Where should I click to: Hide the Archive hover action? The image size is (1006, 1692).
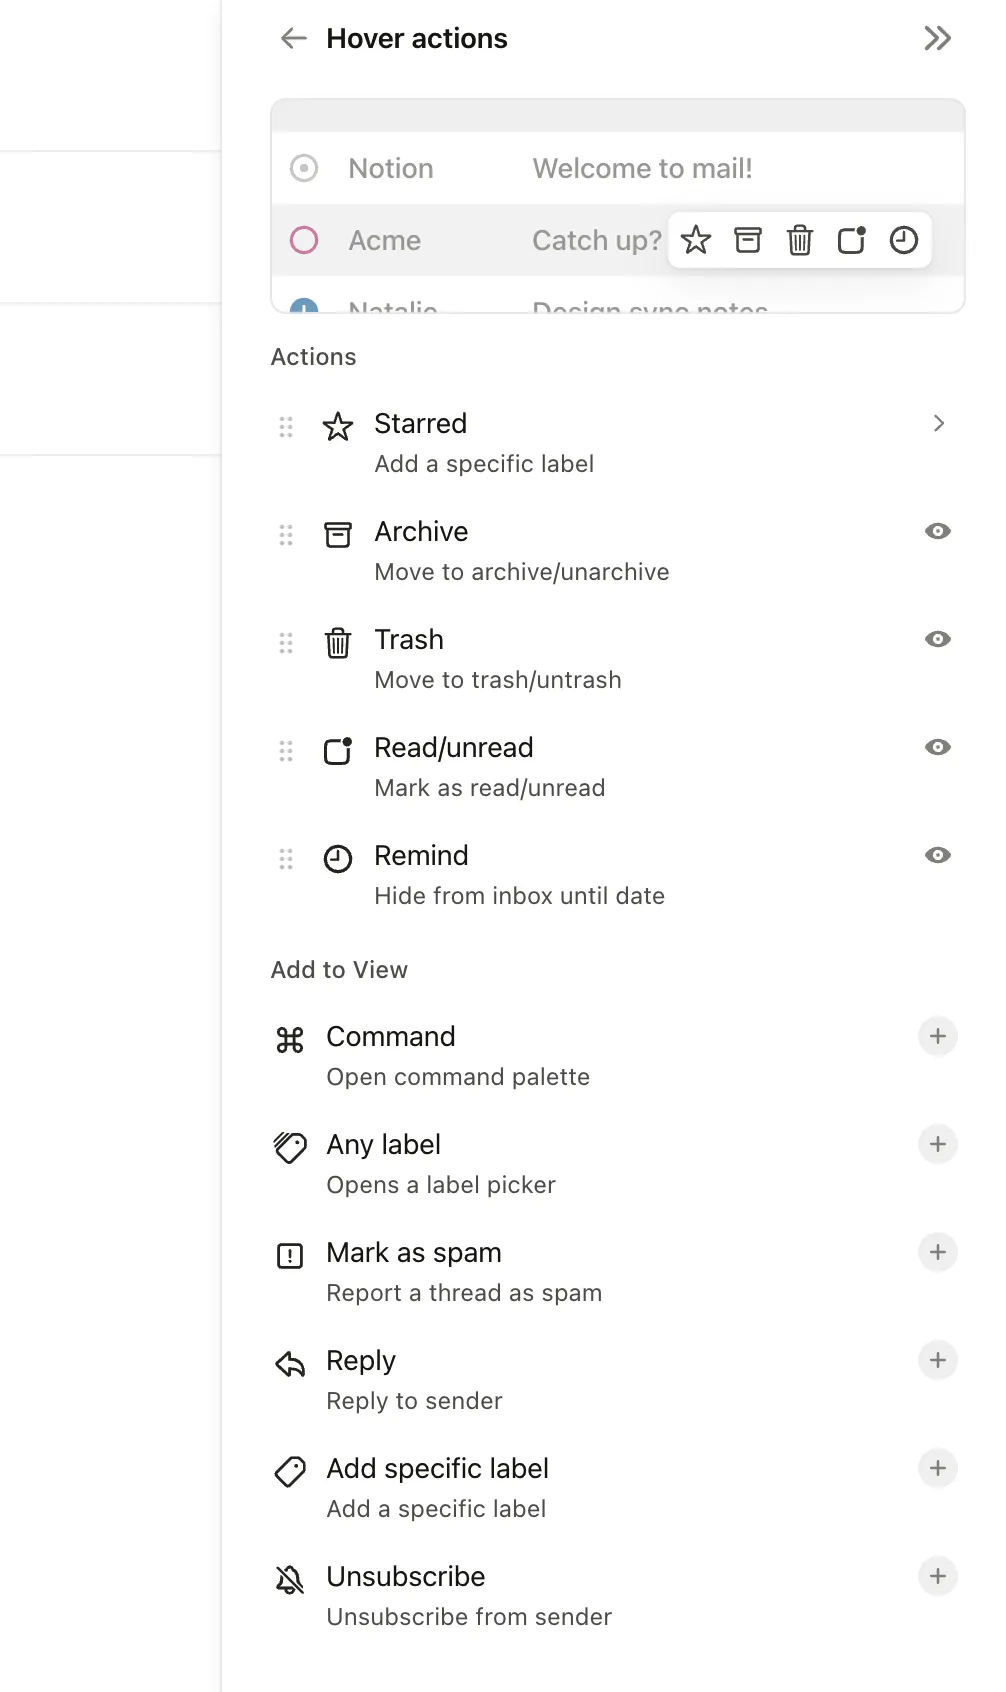point(937,531)
